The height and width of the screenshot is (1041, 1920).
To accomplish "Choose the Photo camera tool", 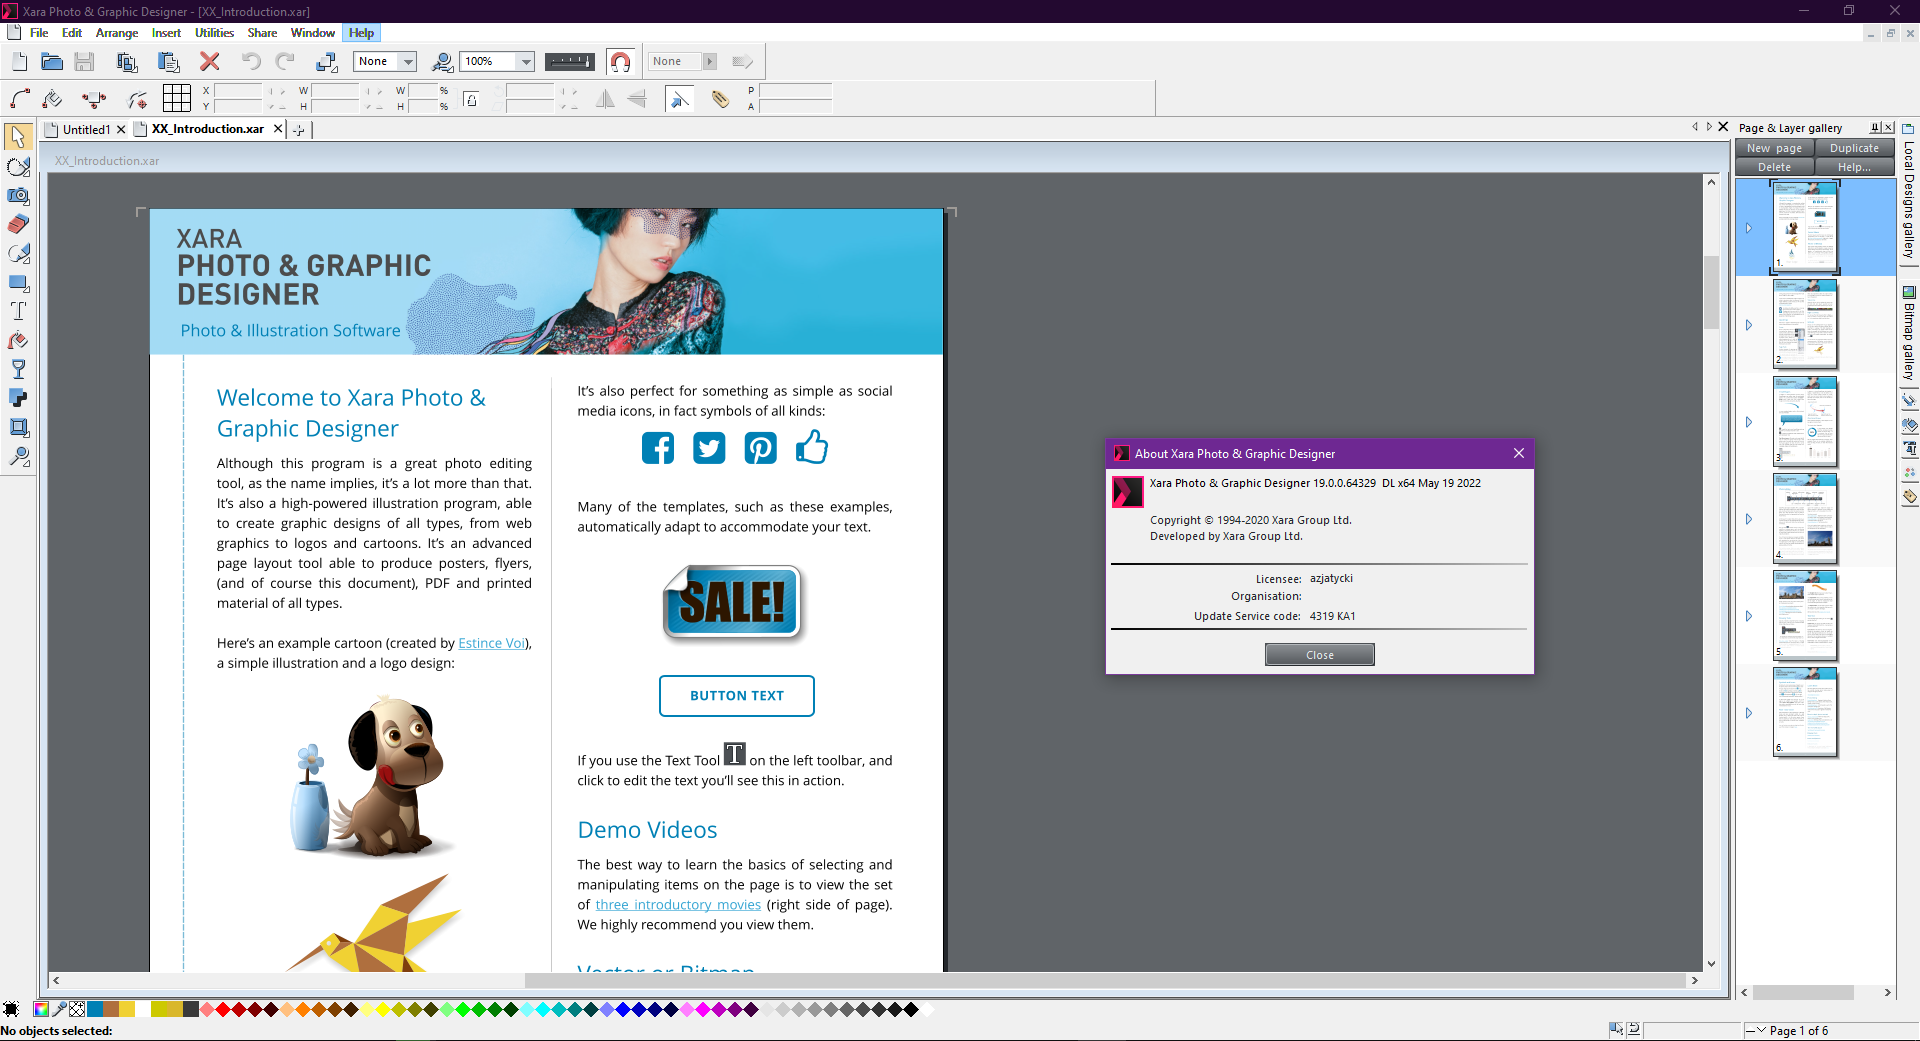I will [18, 195].
